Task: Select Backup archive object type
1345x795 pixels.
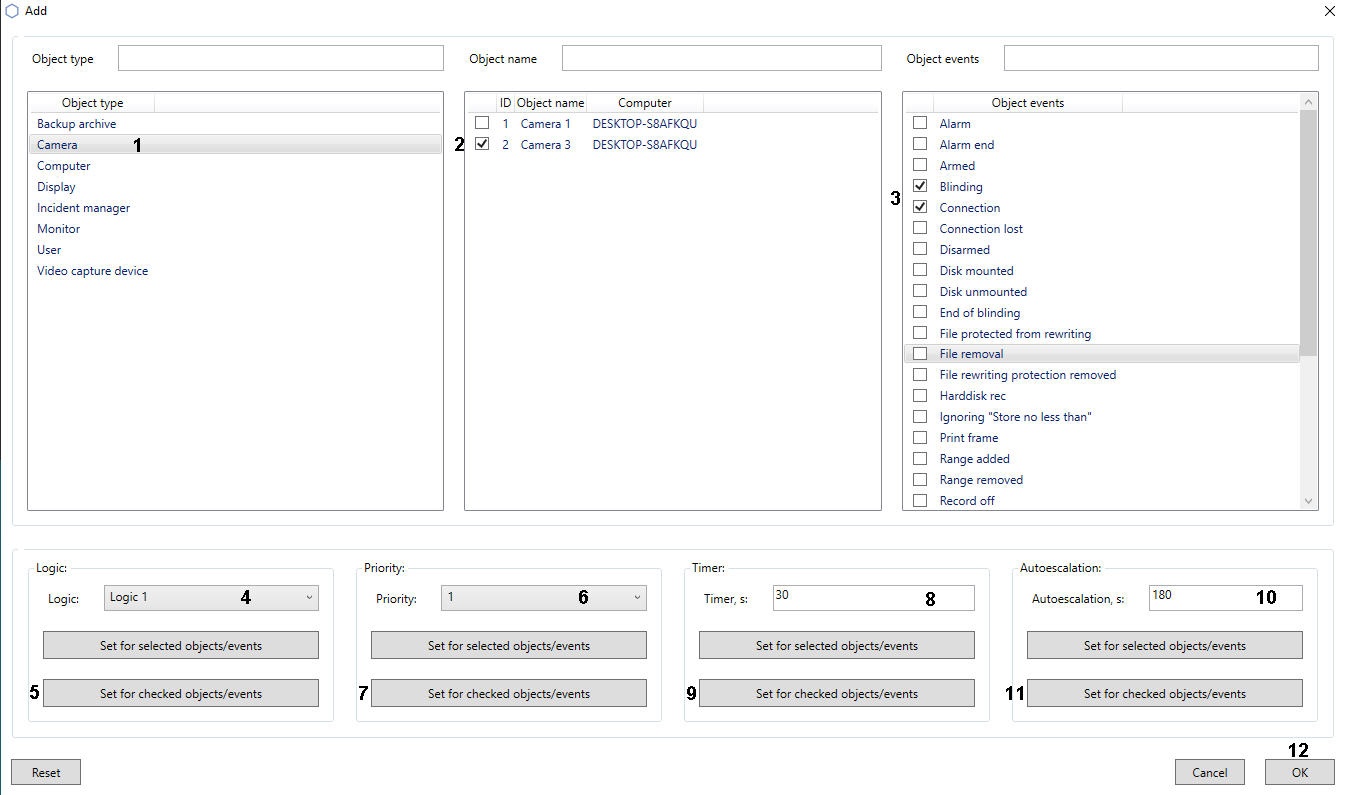Action: point(77,124)
